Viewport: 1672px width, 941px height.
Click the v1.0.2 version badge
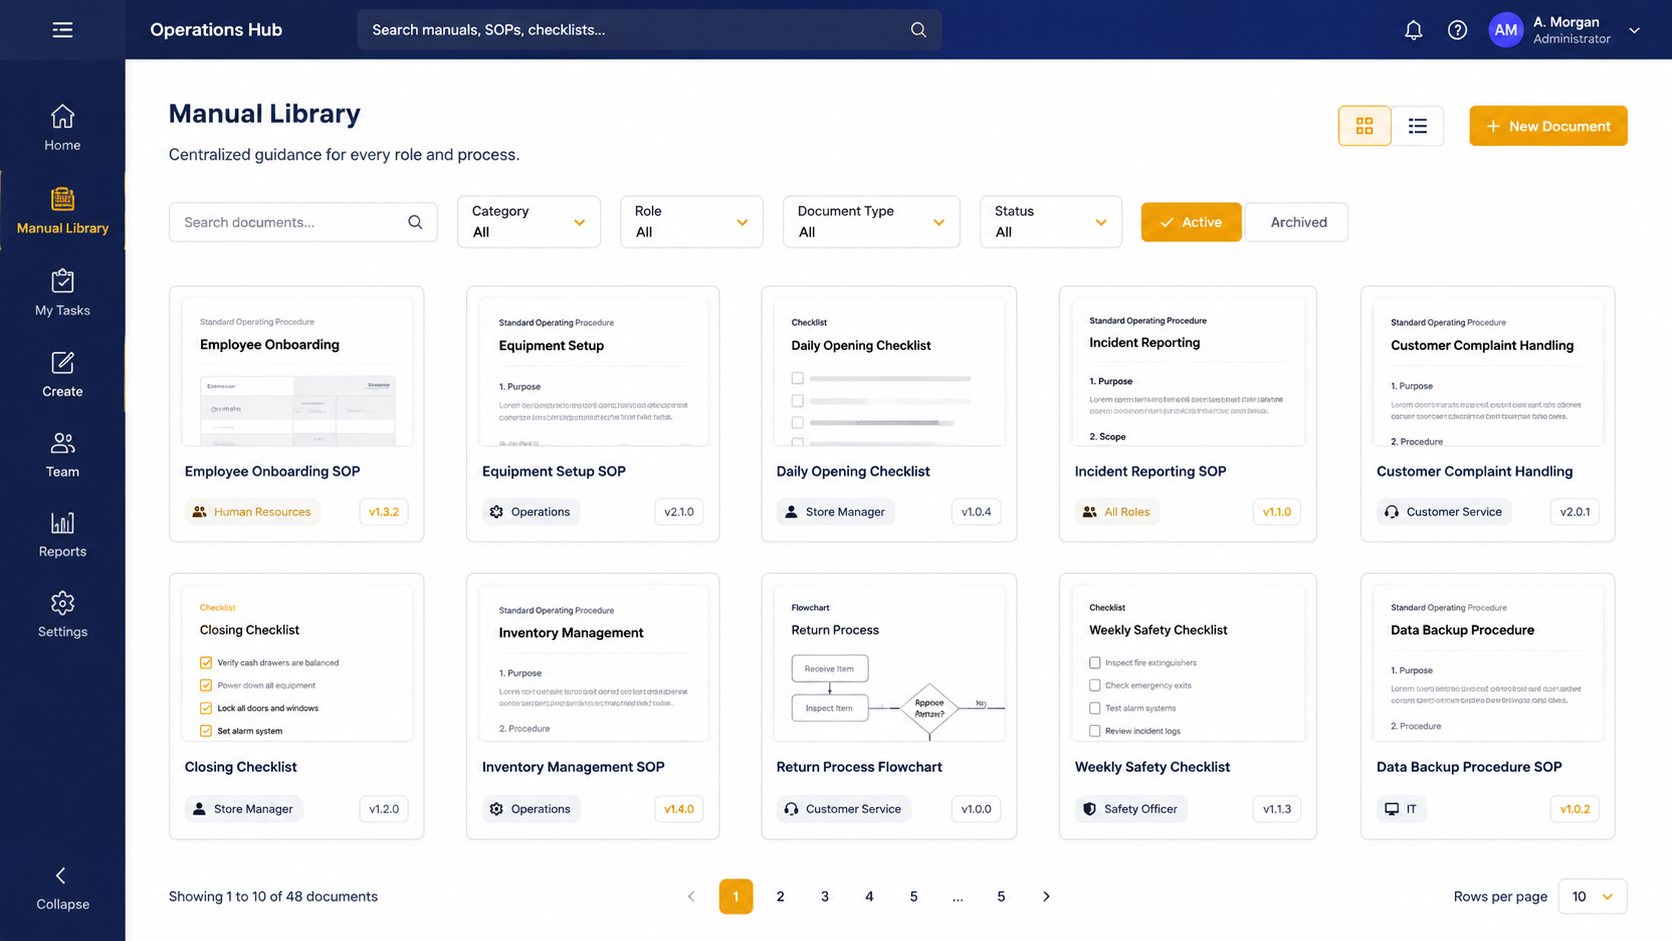click(1575, 809)
